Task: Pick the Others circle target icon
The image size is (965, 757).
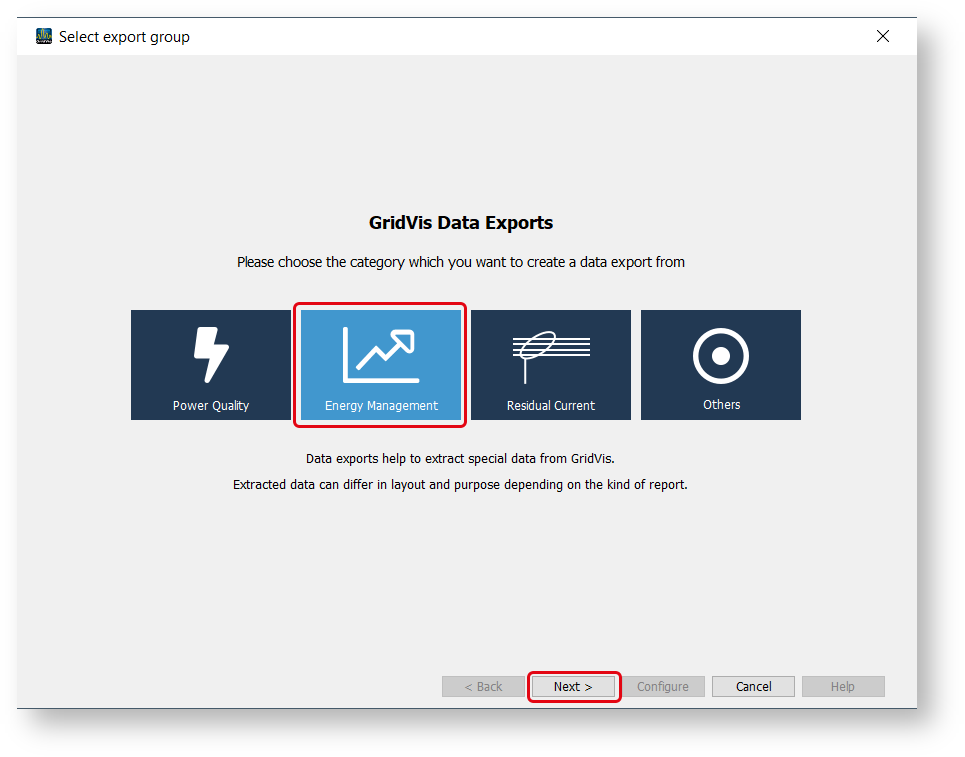Action: (721, 355)
